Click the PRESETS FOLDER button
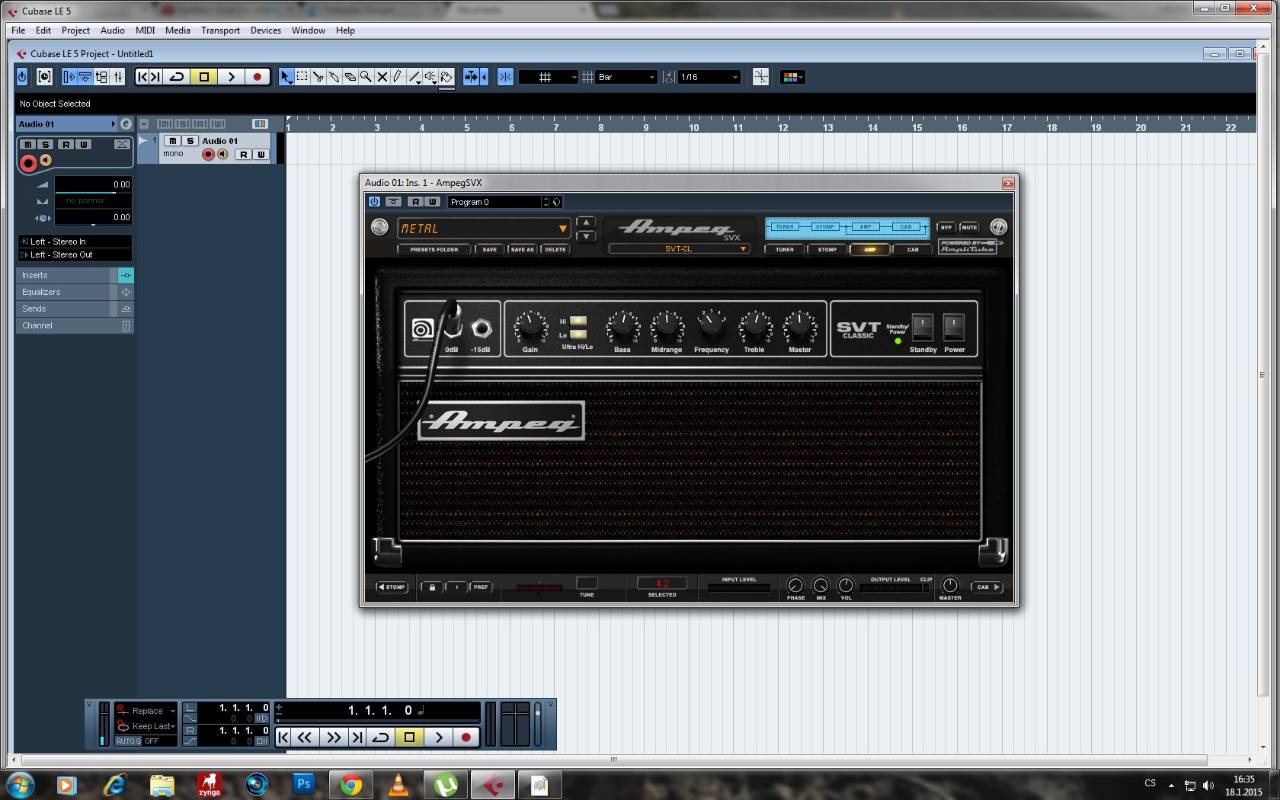 434,249
